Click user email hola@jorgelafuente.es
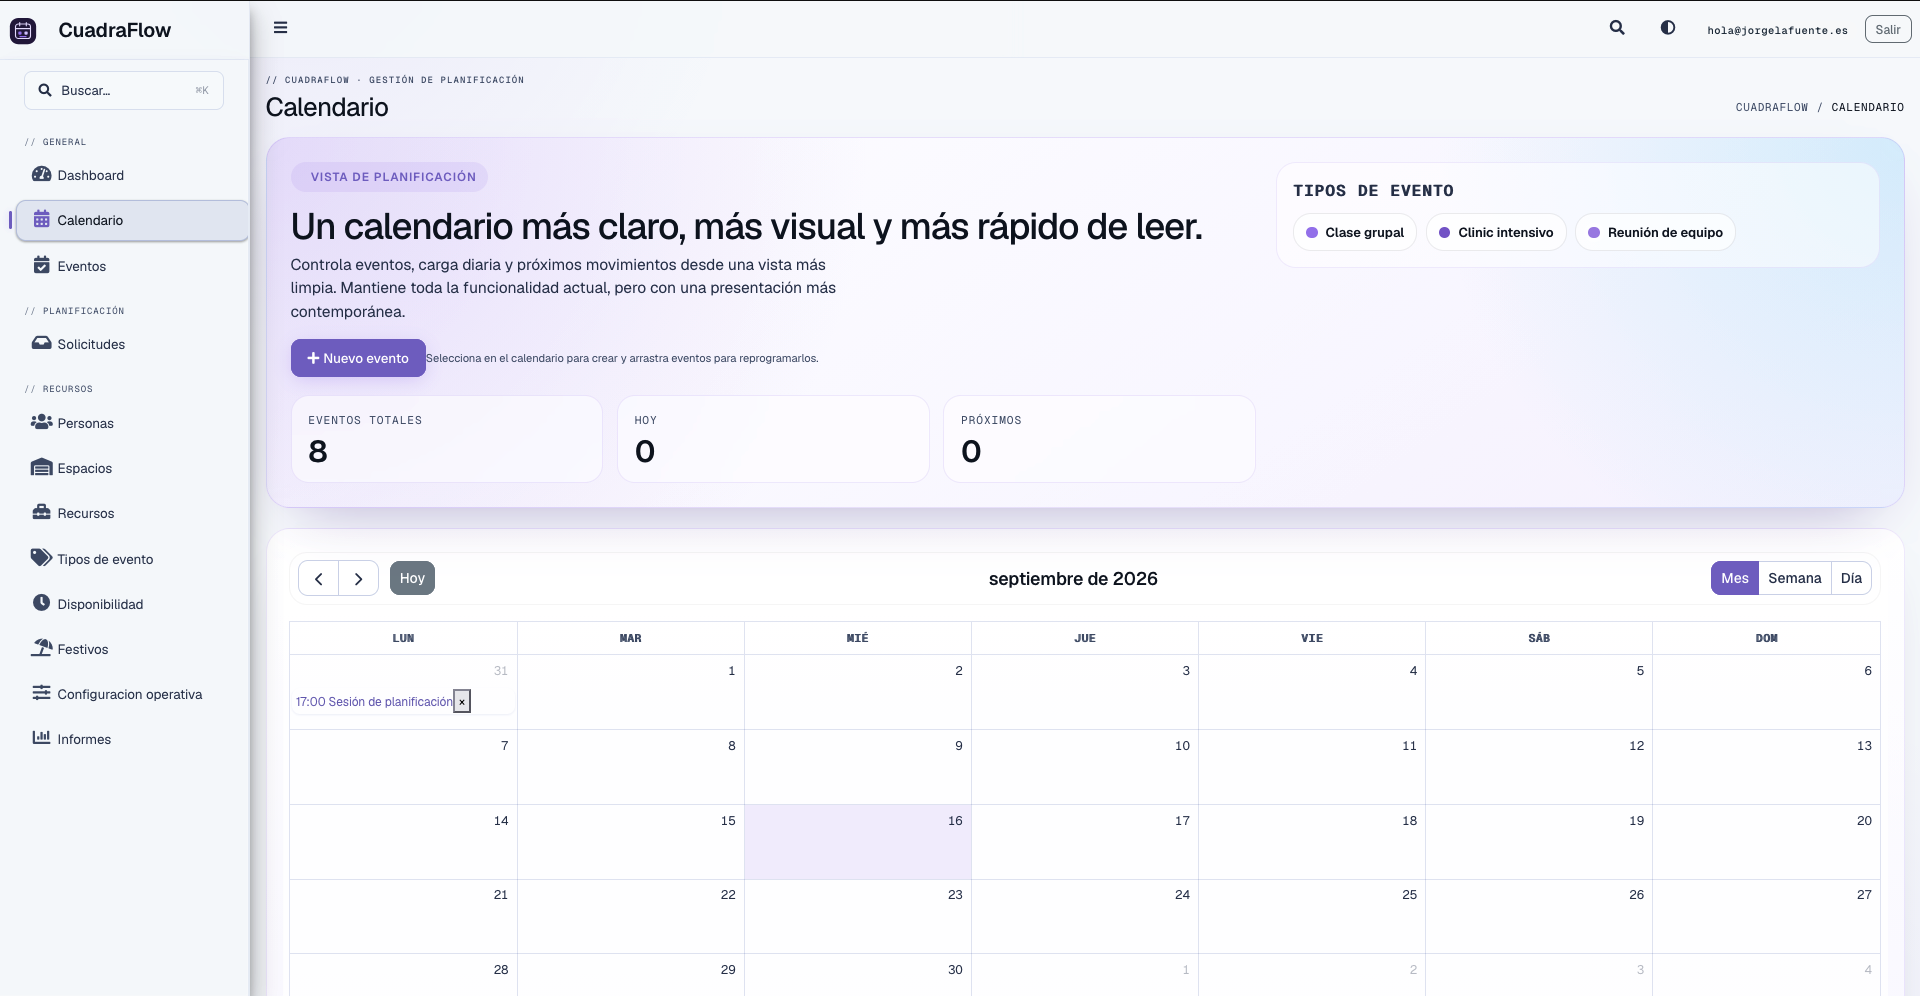This screenshot has width=1920, height=996. [1777, 30]
